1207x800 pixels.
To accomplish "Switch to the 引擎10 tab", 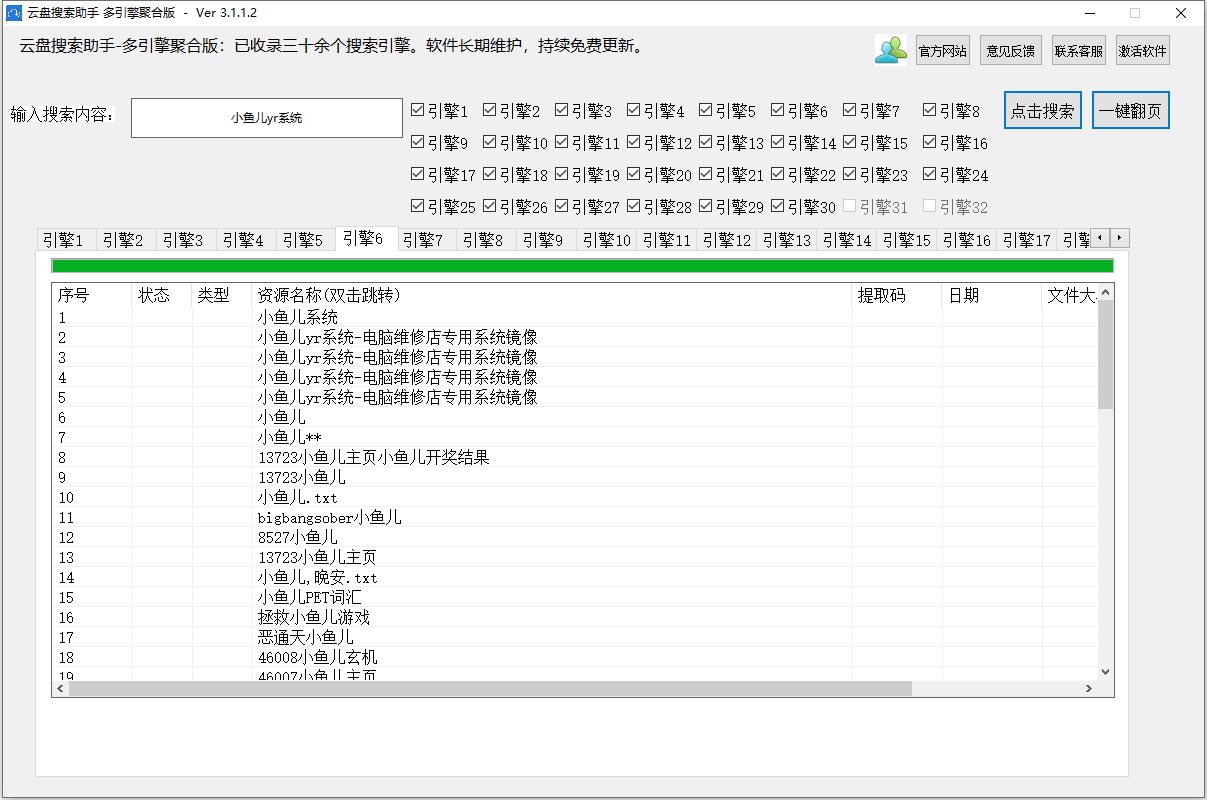I will click(607, 240).
